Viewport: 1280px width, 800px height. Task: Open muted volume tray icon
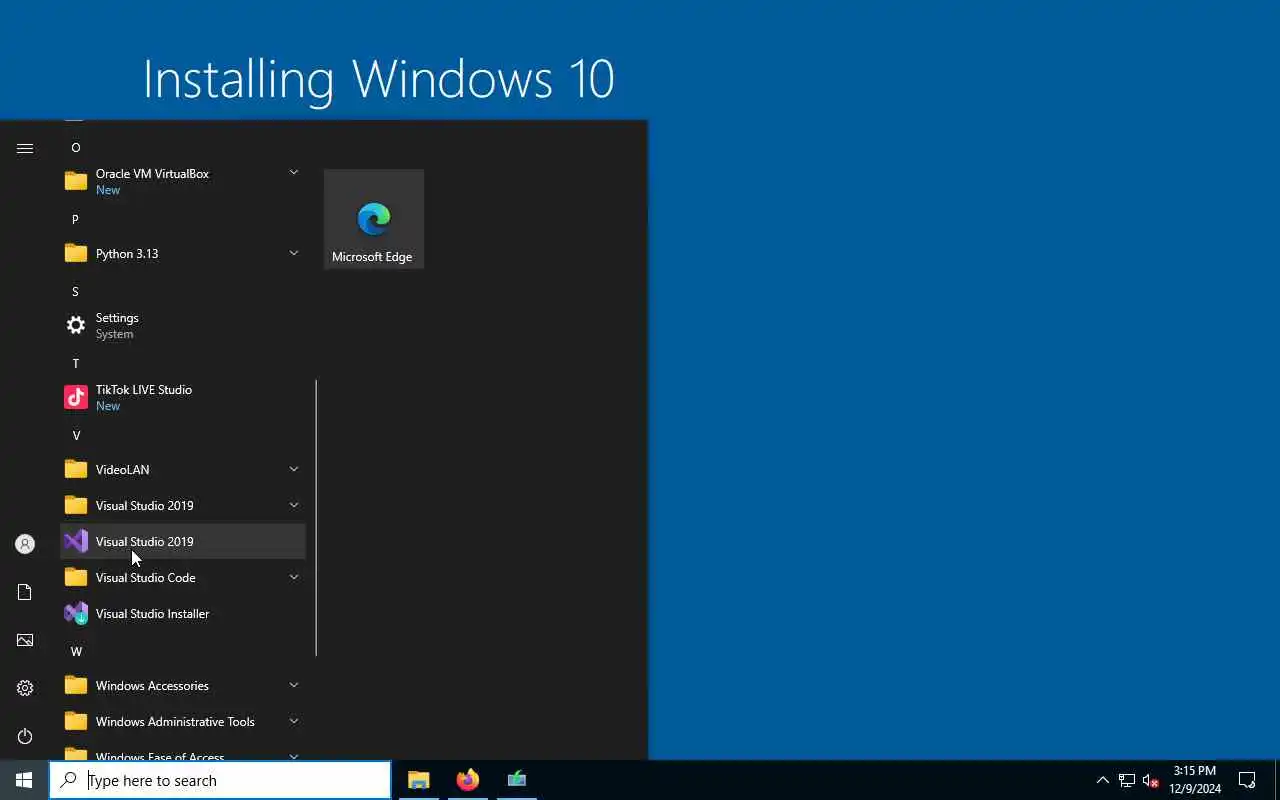[1151, 780]
